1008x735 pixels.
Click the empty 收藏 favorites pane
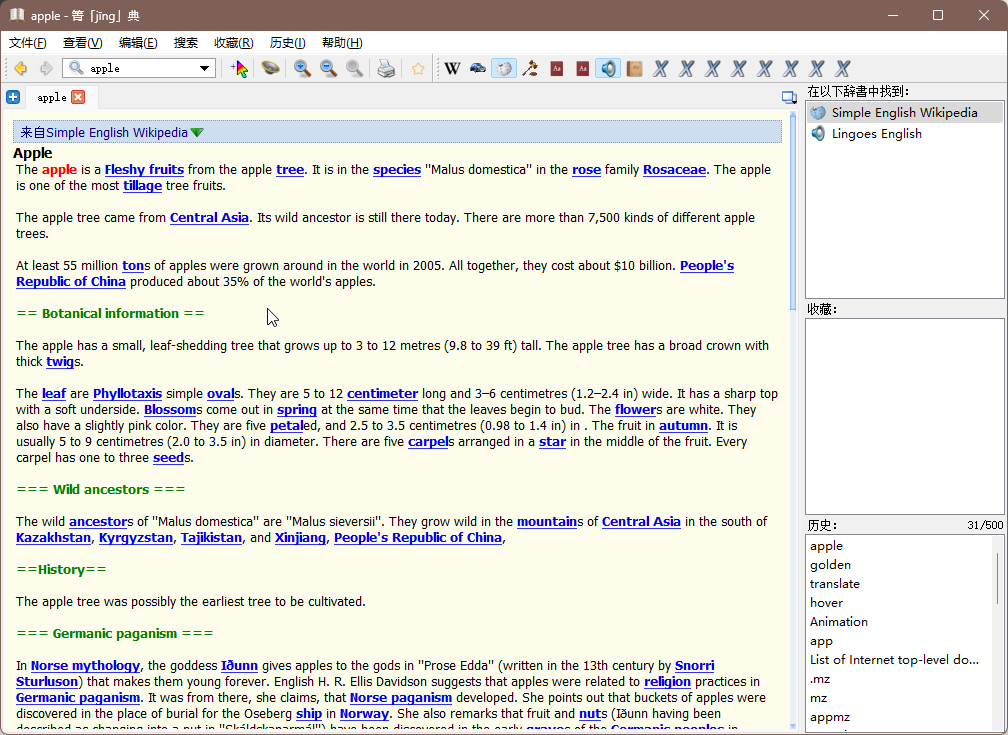pos(904,416)
